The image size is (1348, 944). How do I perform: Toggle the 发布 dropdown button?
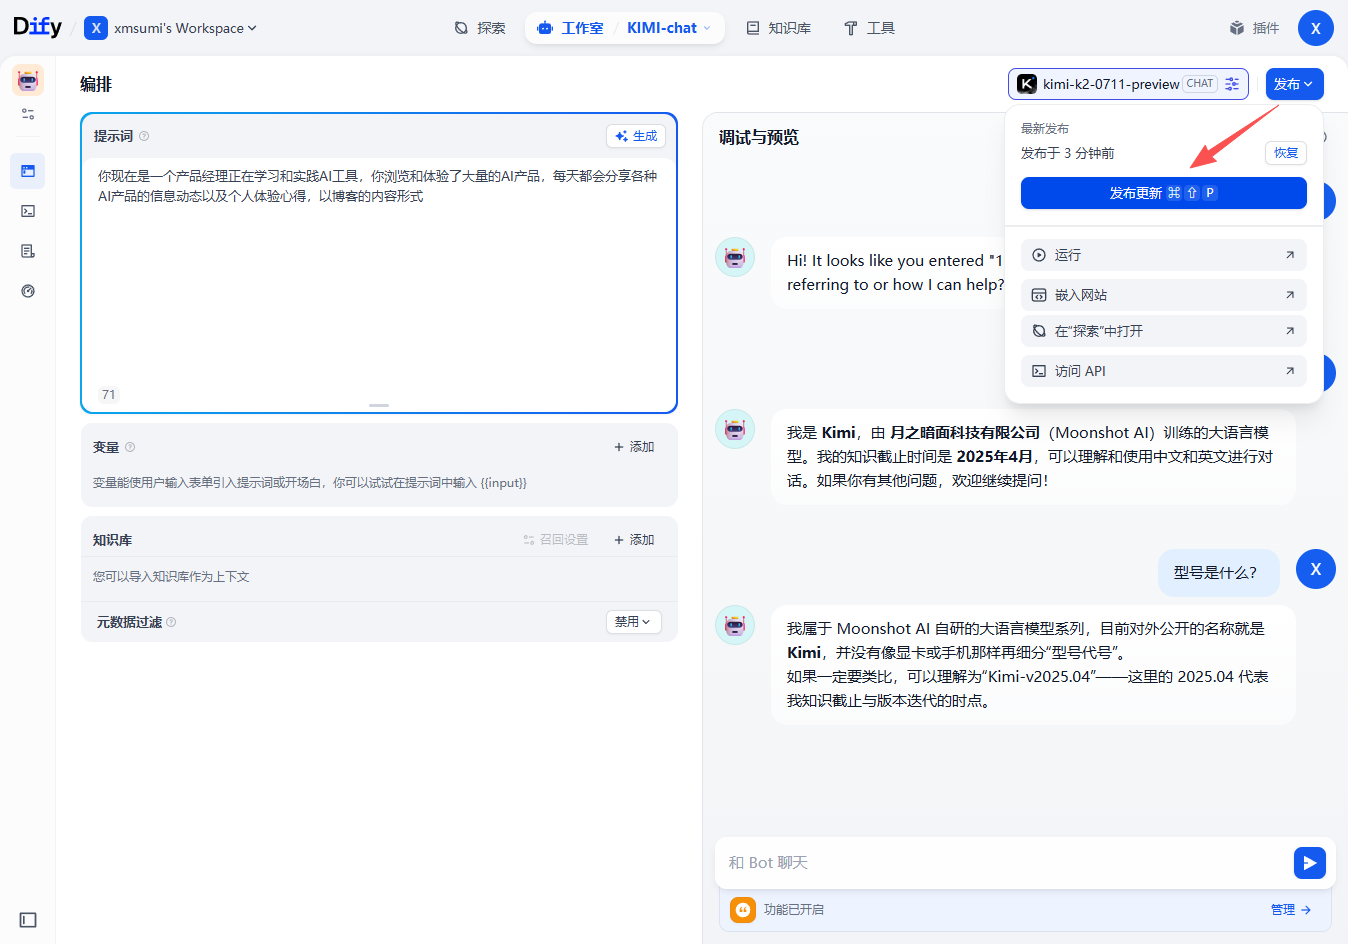(1295, 84)
